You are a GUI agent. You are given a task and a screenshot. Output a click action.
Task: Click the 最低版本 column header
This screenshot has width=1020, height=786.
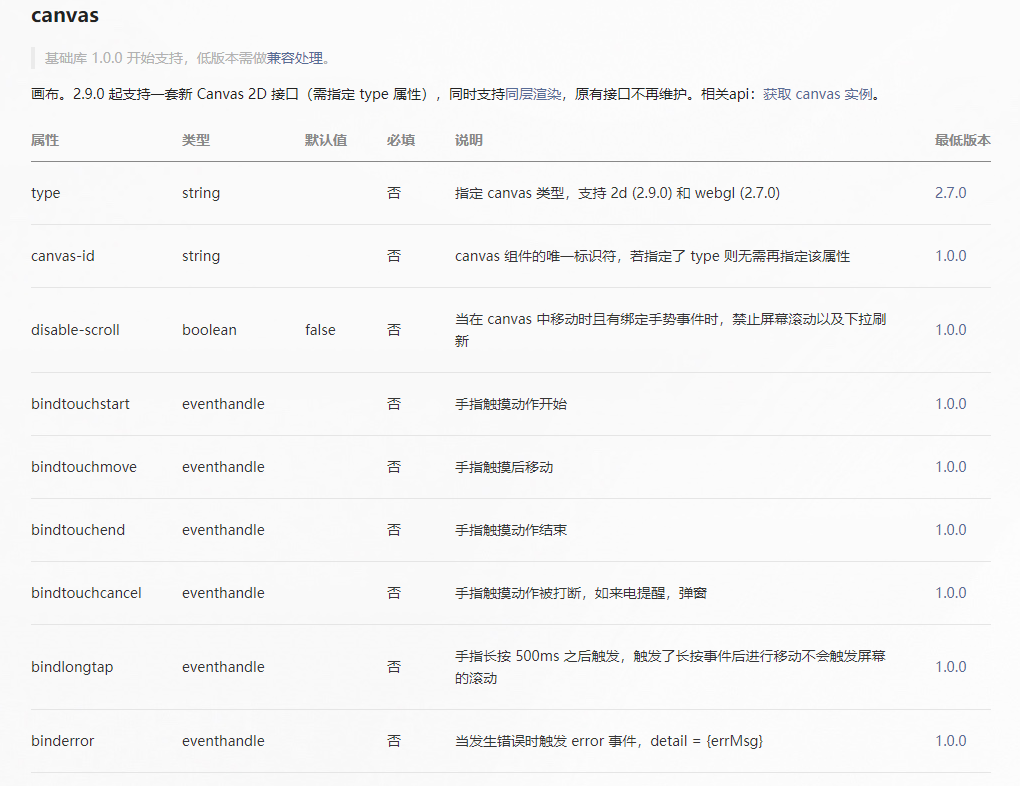[960, 140]
